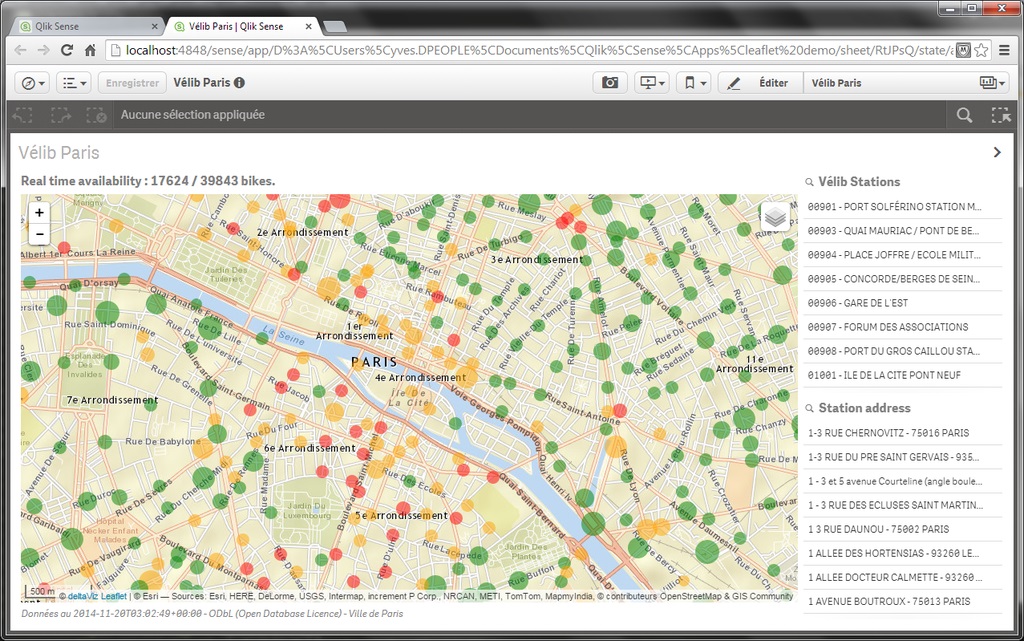Select address 1-3 RUE CHERNOVITZ - 75016 PARIS
The image size is (1024, 641).
click(x=903, y=433)
